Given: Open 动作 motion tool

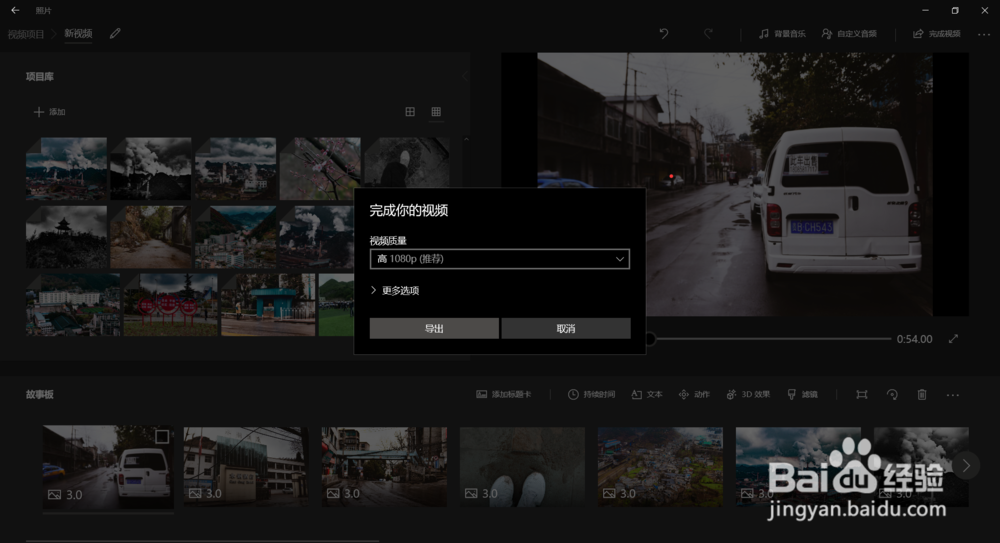Looking at the screenshot, I should 694,394.
